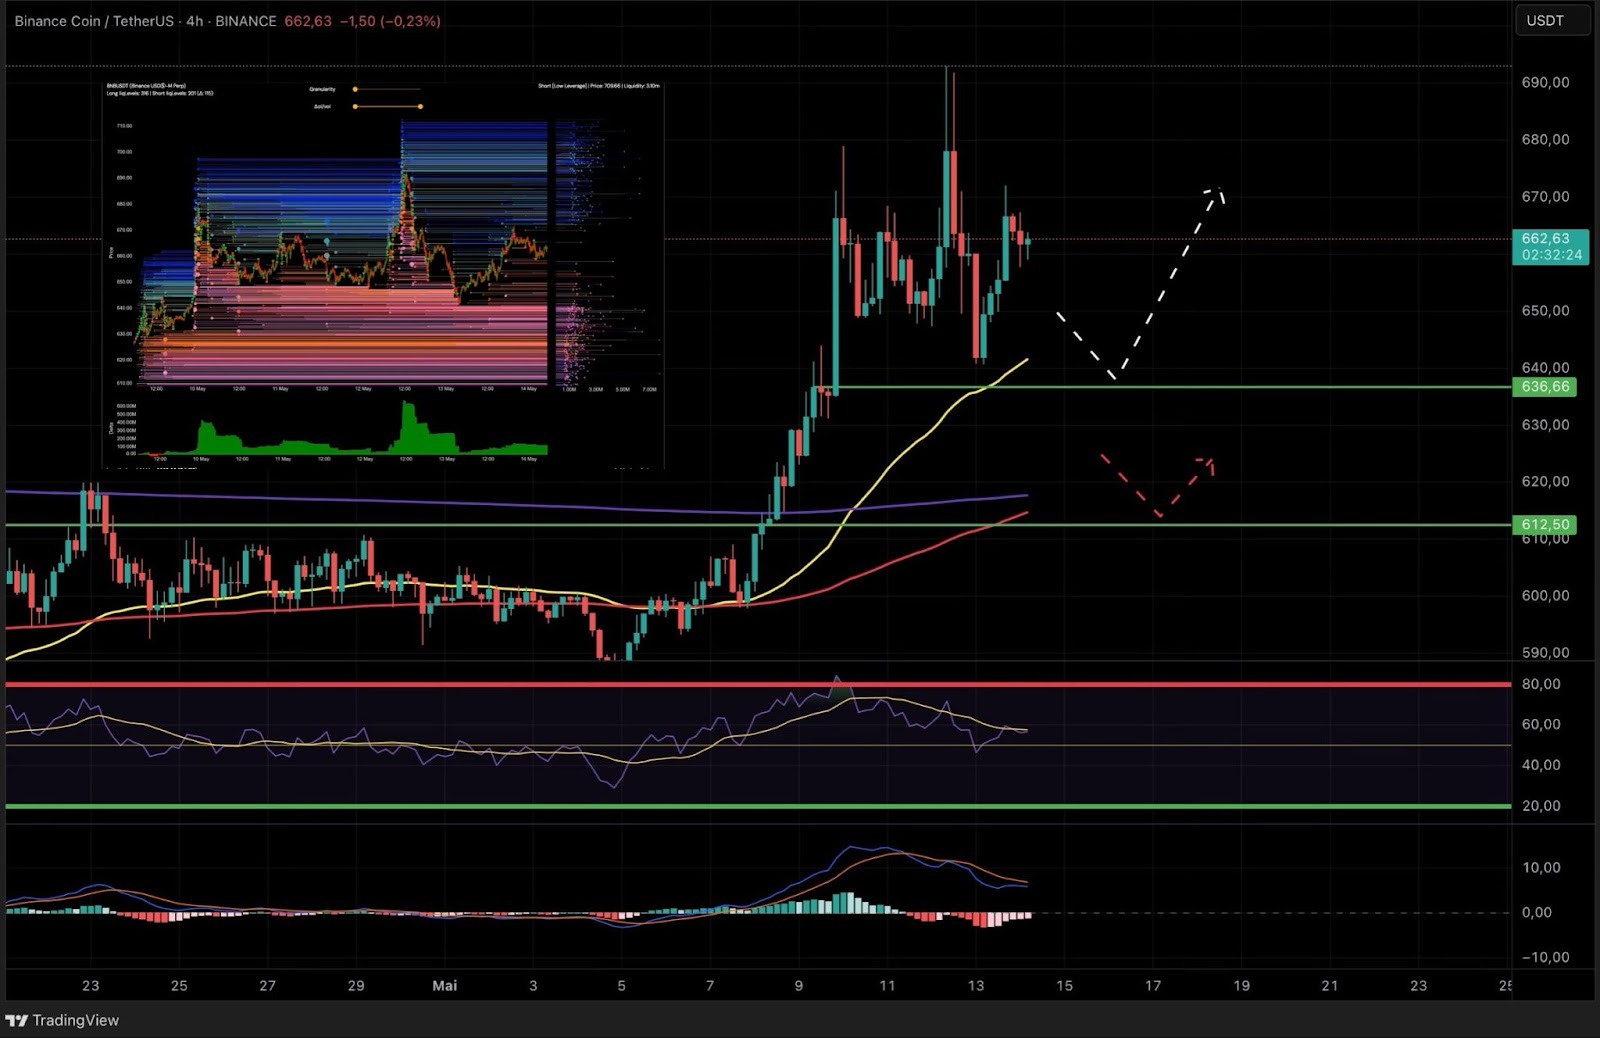The width and height of the screenshot is (1600, 1038).
Task: Open the embedded liquidation heatmap image
Action: [x=384, y=275]
